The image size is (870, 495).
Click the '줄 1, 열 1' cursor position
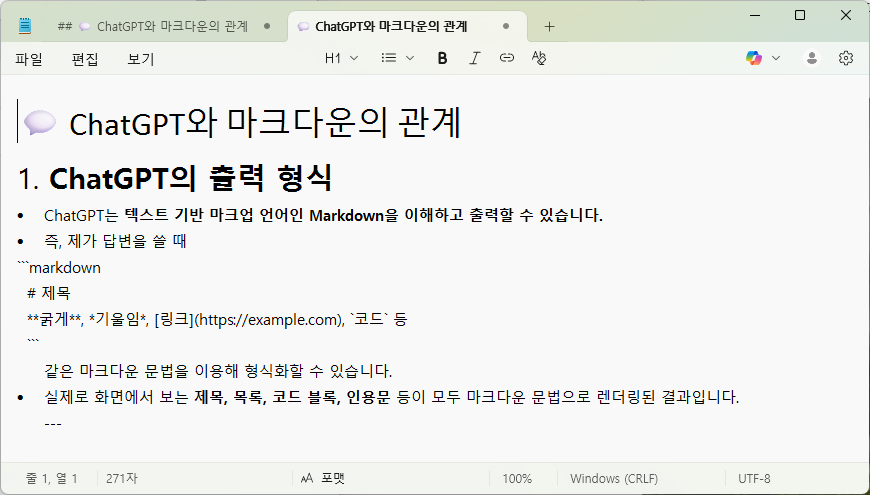coord(52,478)
